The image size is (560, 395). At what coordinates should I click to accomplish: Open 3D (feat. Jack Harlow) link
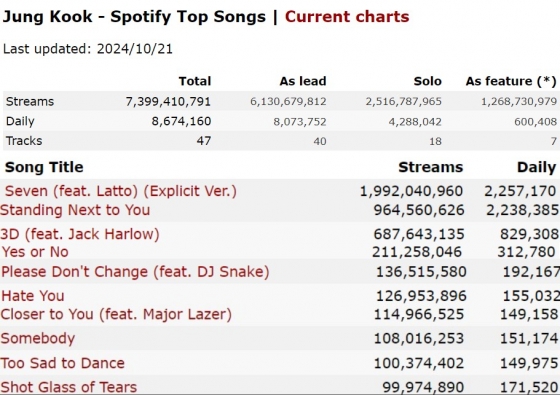pos(80,234)
